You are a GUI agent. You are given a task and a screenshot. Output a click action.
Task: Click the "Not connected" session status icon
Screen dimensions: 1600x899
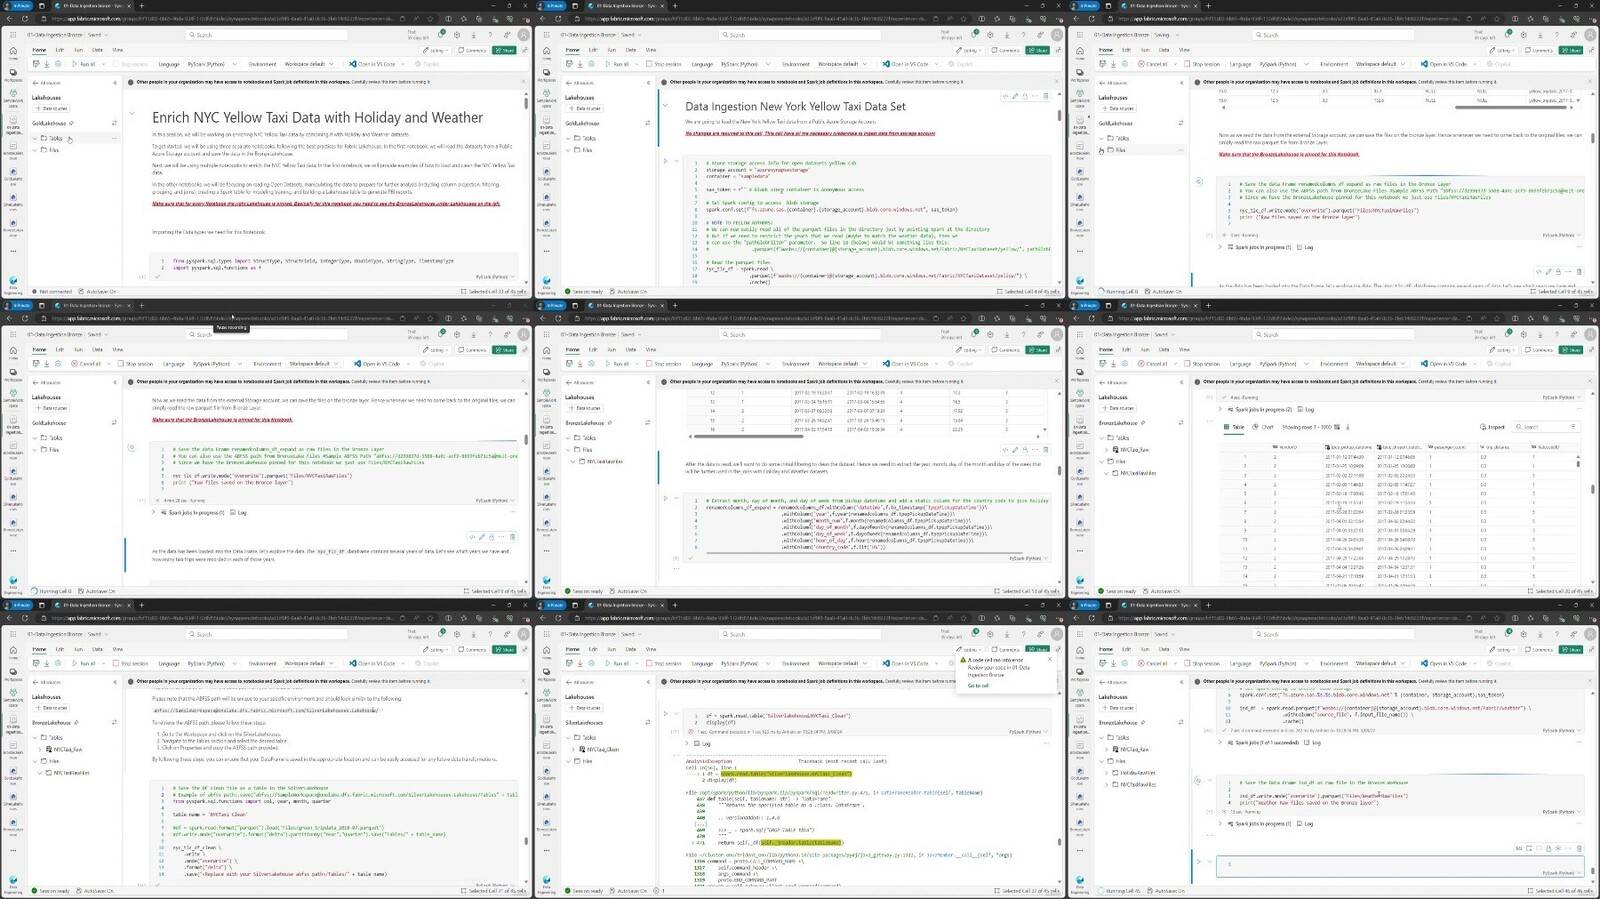pyautogui.click(x=34, y=292)
